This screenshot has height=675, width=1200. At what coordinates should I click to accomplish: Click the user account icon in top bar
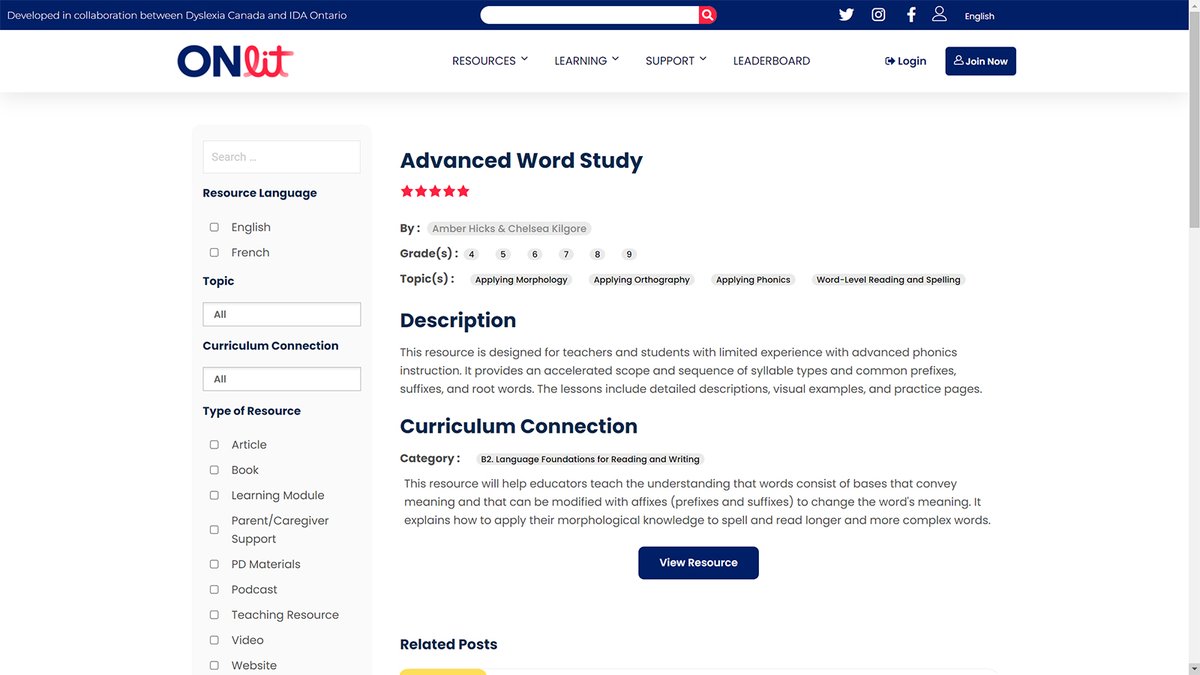939,14
